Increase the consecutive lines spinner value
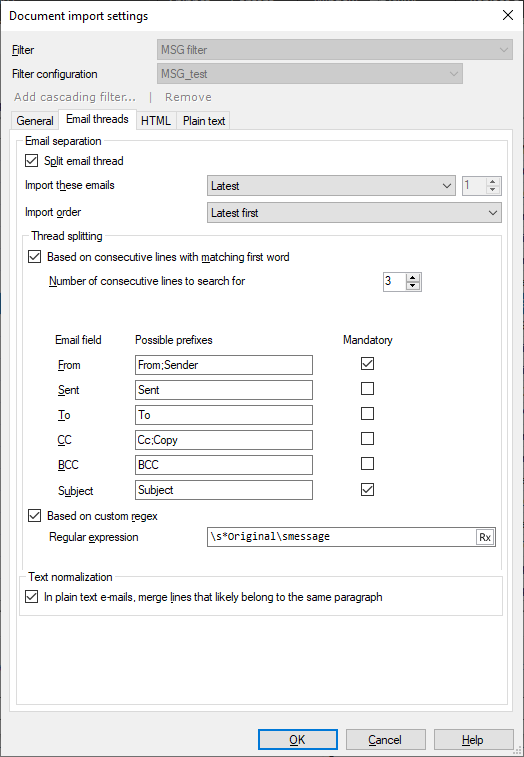Image resolution: width=524 pixels, height=757 pixels. pos(412,277)
